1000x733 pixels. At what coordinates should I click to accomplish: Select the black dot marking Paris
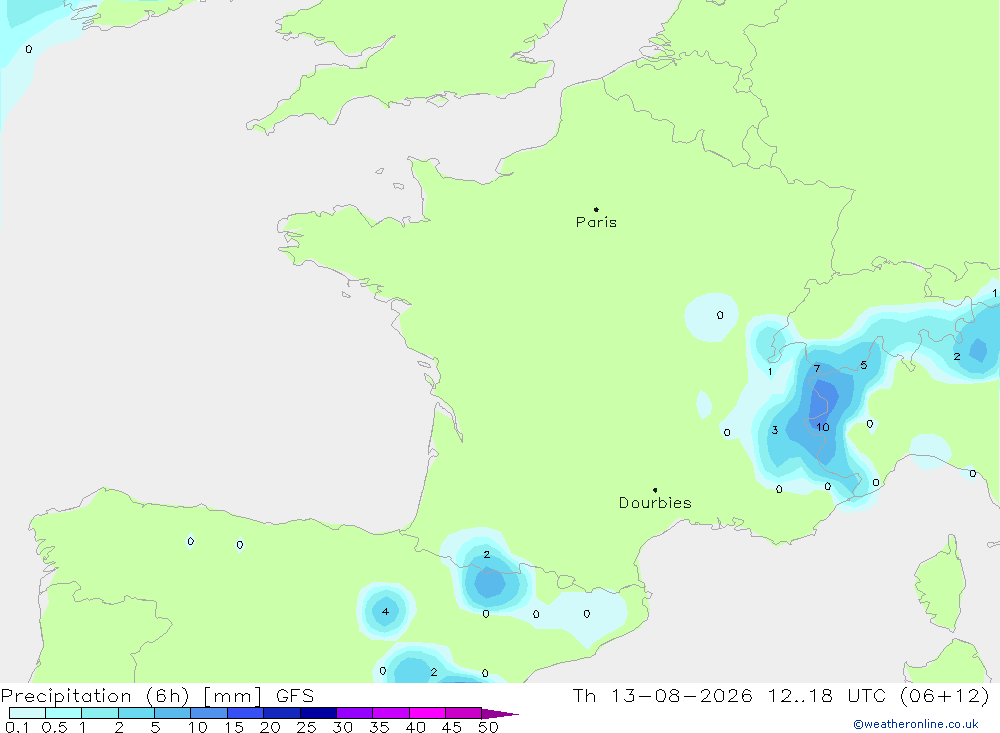596,209
